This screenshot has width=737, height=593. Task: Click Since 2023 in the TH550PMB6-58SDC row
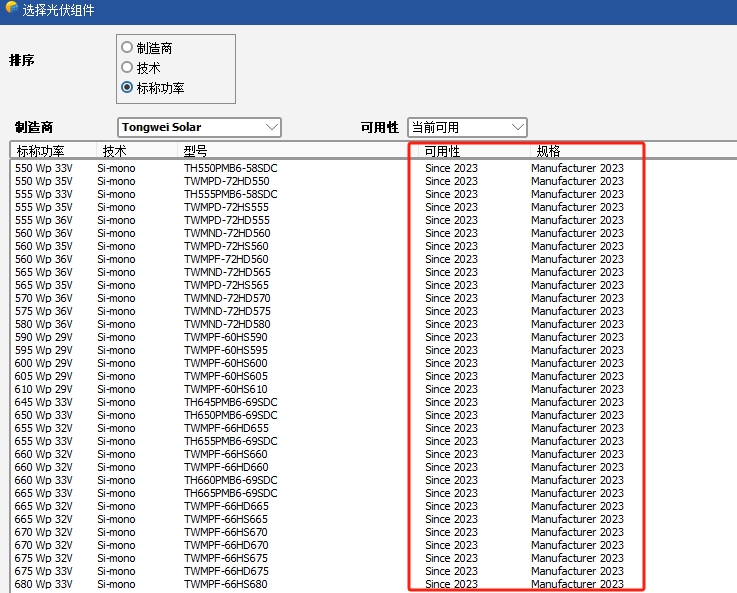451,168
